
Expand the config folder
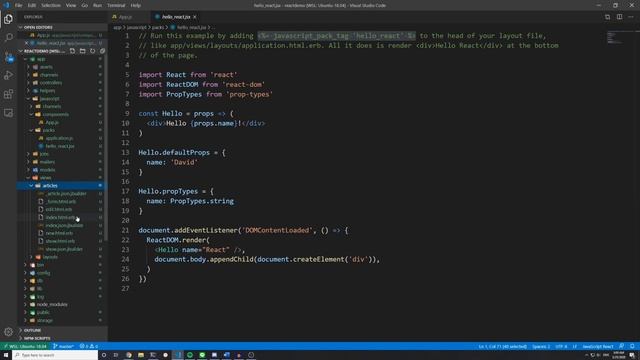point(26,273)
